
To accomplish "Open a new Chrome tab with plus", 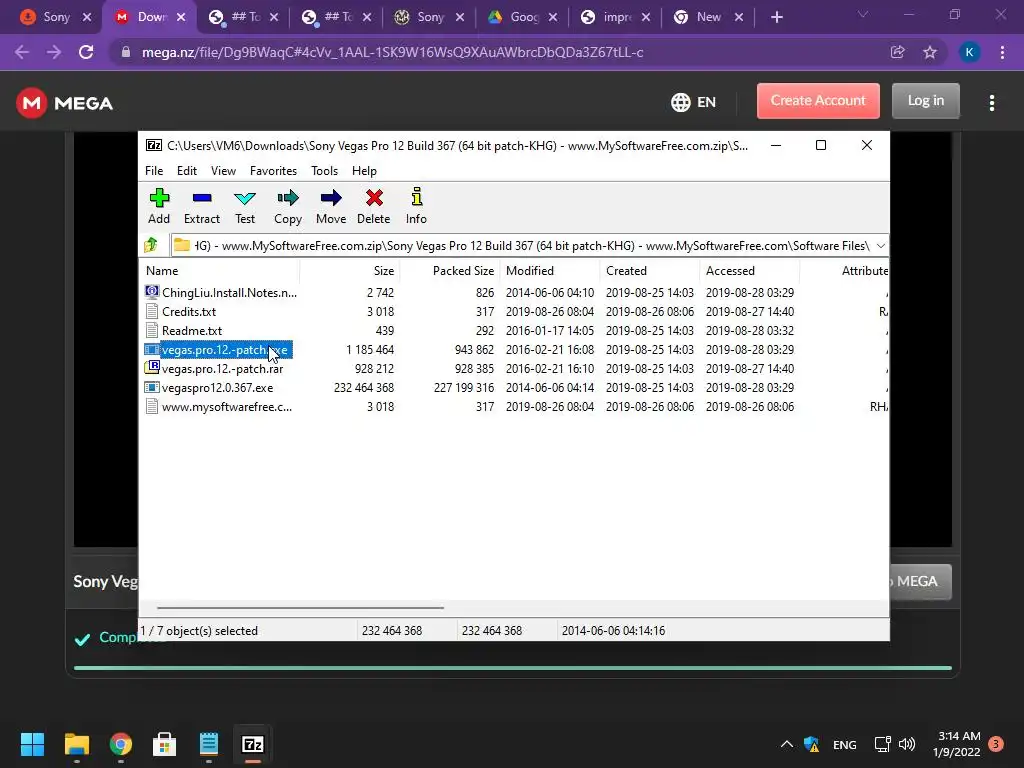I will click(776, 17).
